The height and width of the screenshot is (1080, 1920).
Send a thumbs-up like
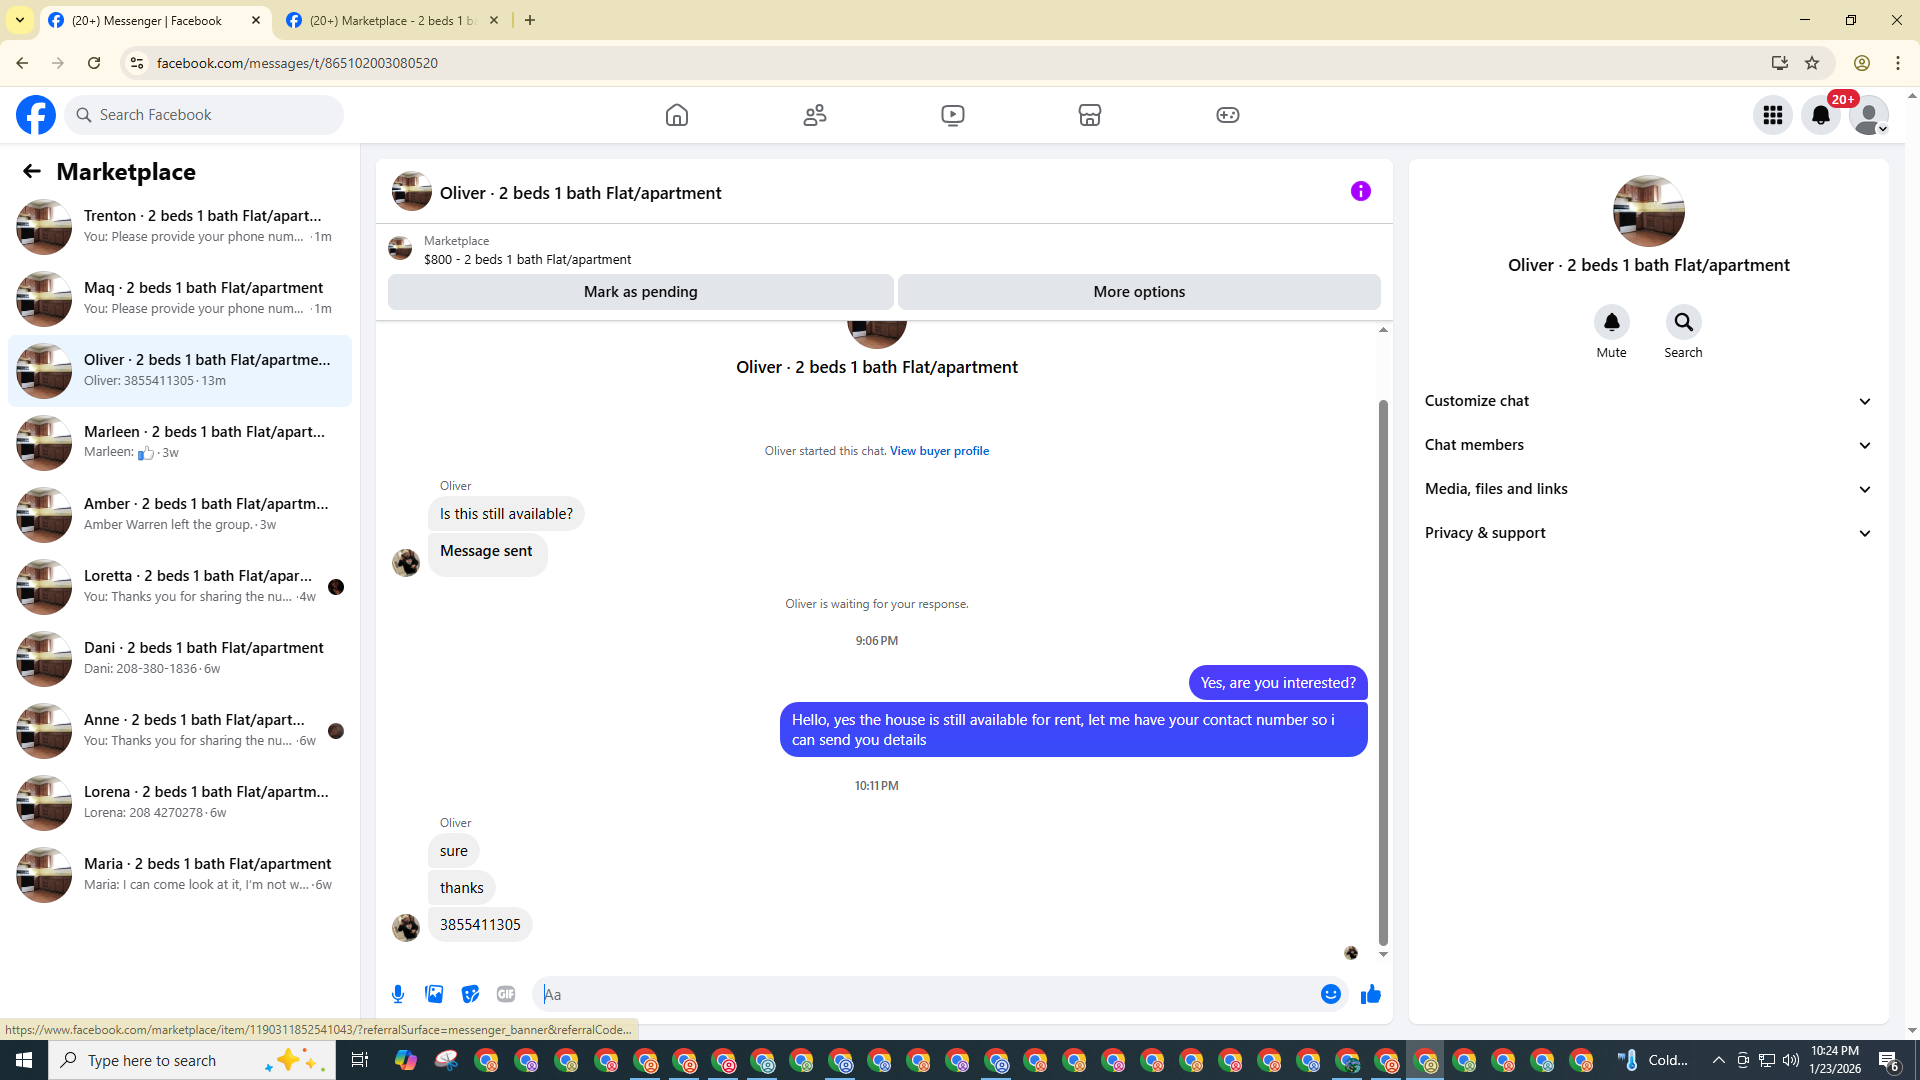pos(1370,994)
